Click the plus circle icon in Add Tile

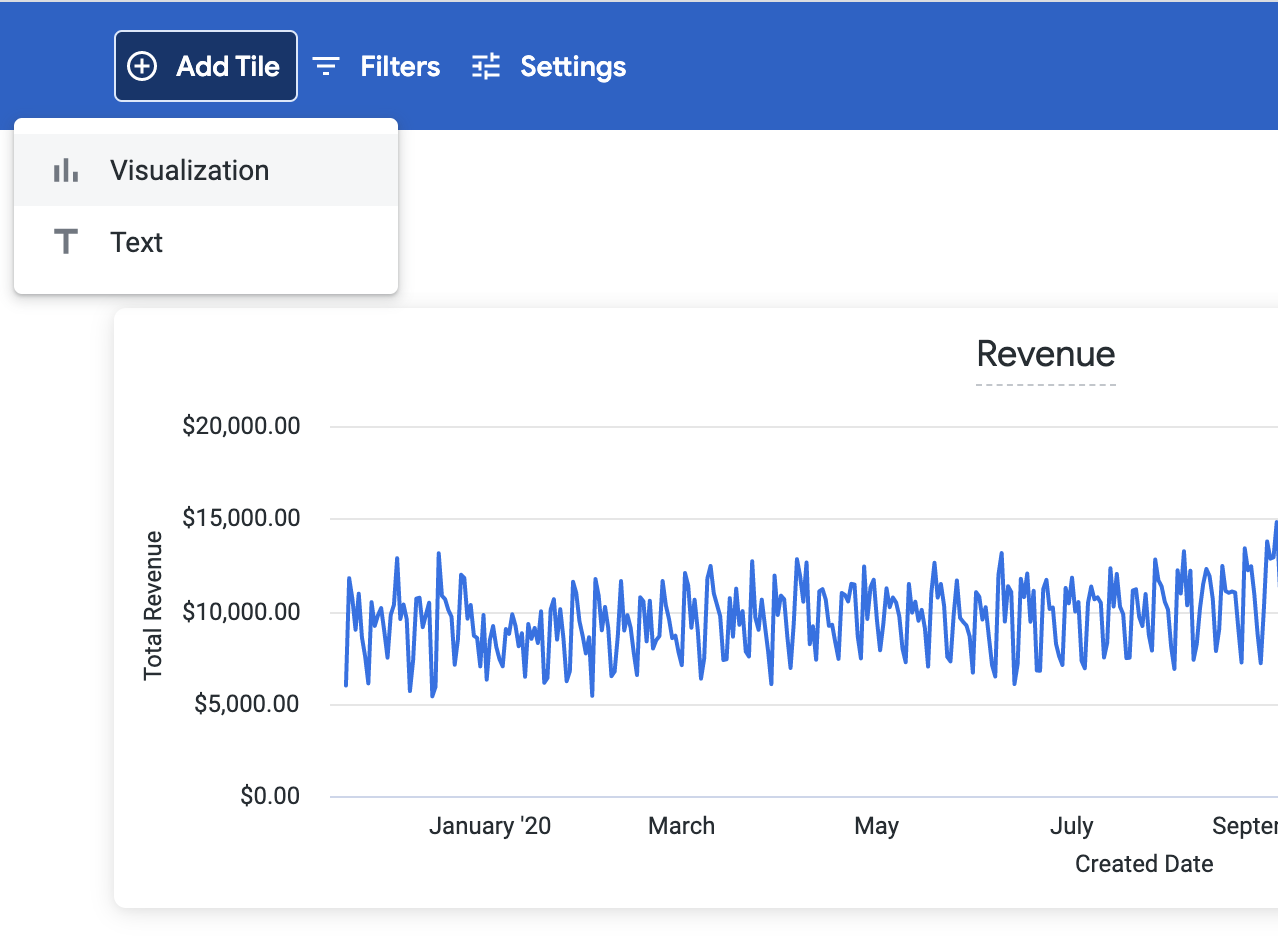143,67
